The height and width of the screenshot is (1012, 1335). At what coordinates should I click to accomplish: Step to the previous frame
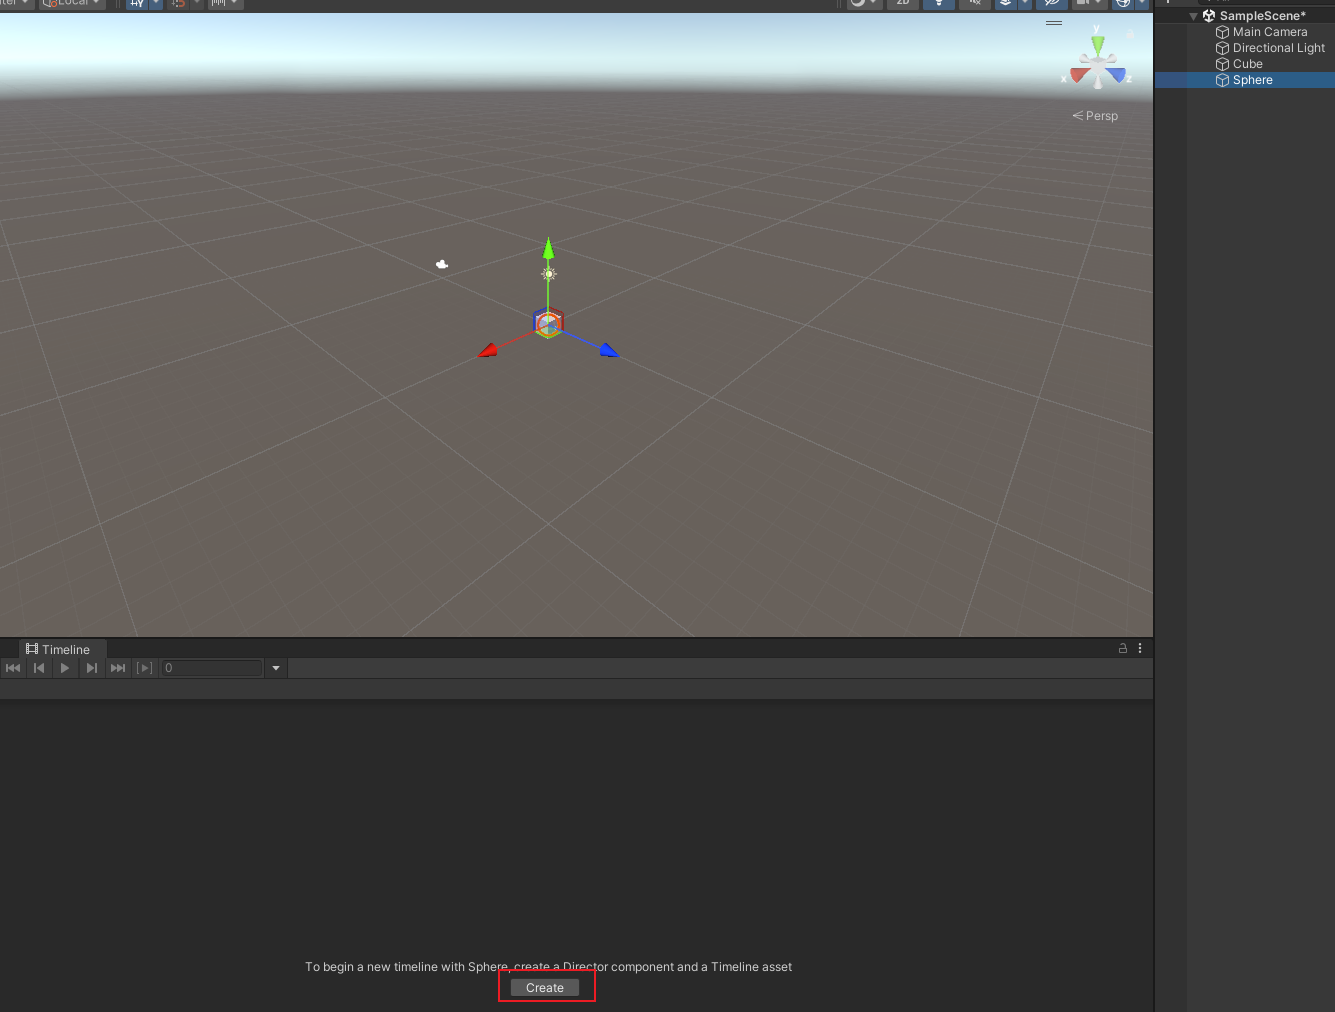(39, 668)
